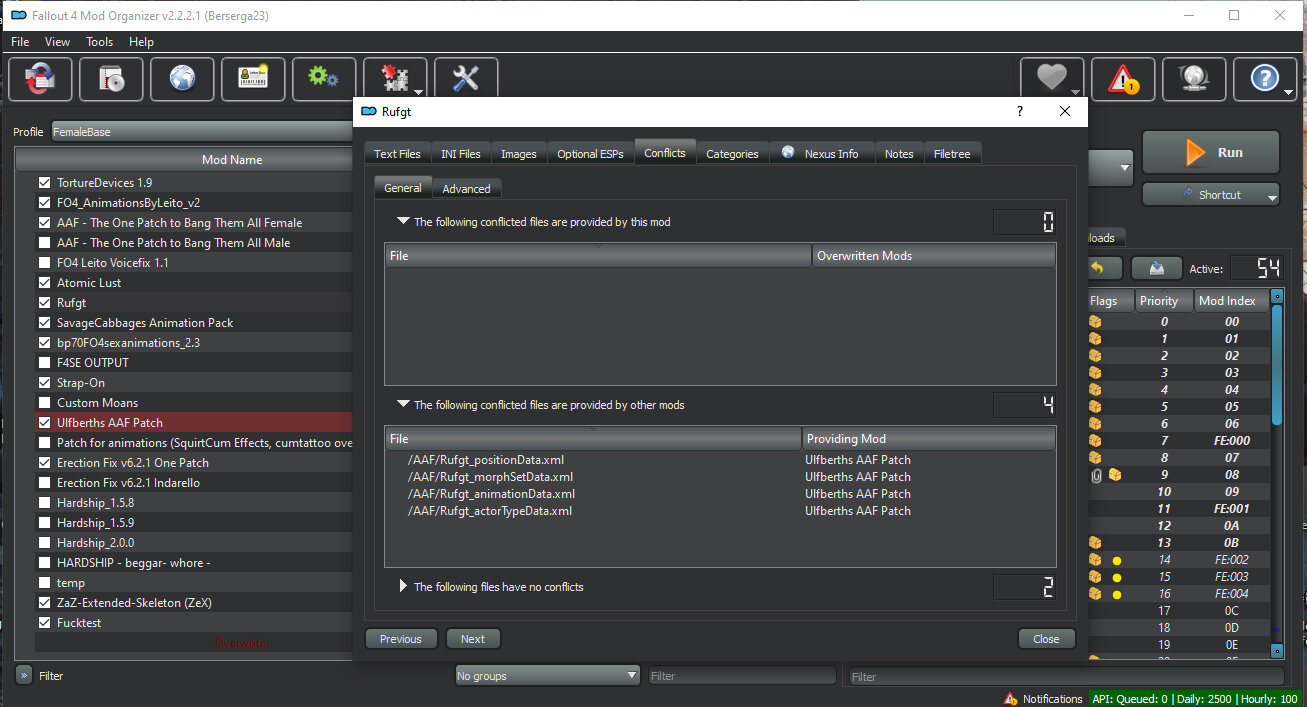Sort by Overwritten Mods column header

pos(933,256)
